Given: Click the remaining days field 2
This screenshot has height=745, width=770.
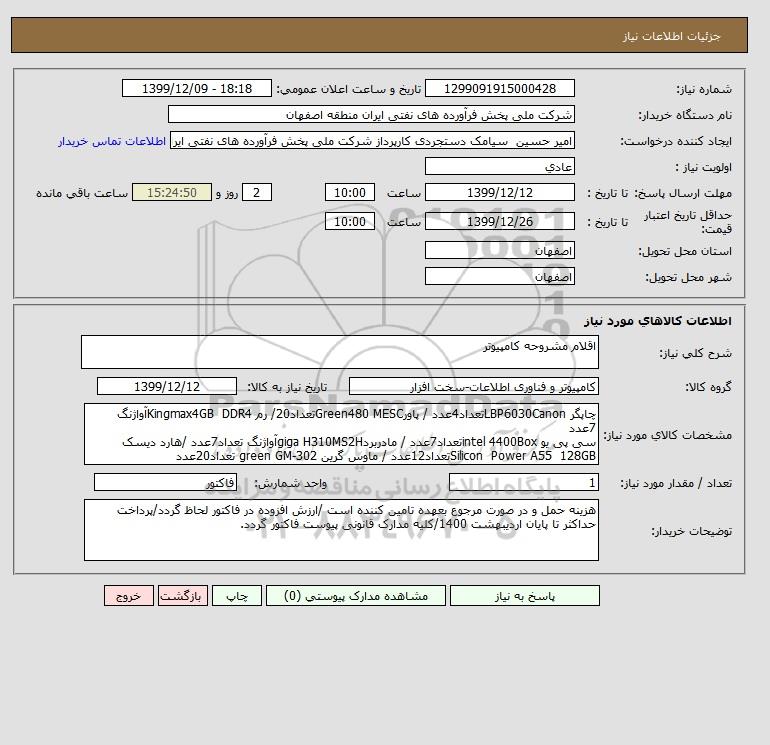Looking at the screenshot, I should click(256, 193).
